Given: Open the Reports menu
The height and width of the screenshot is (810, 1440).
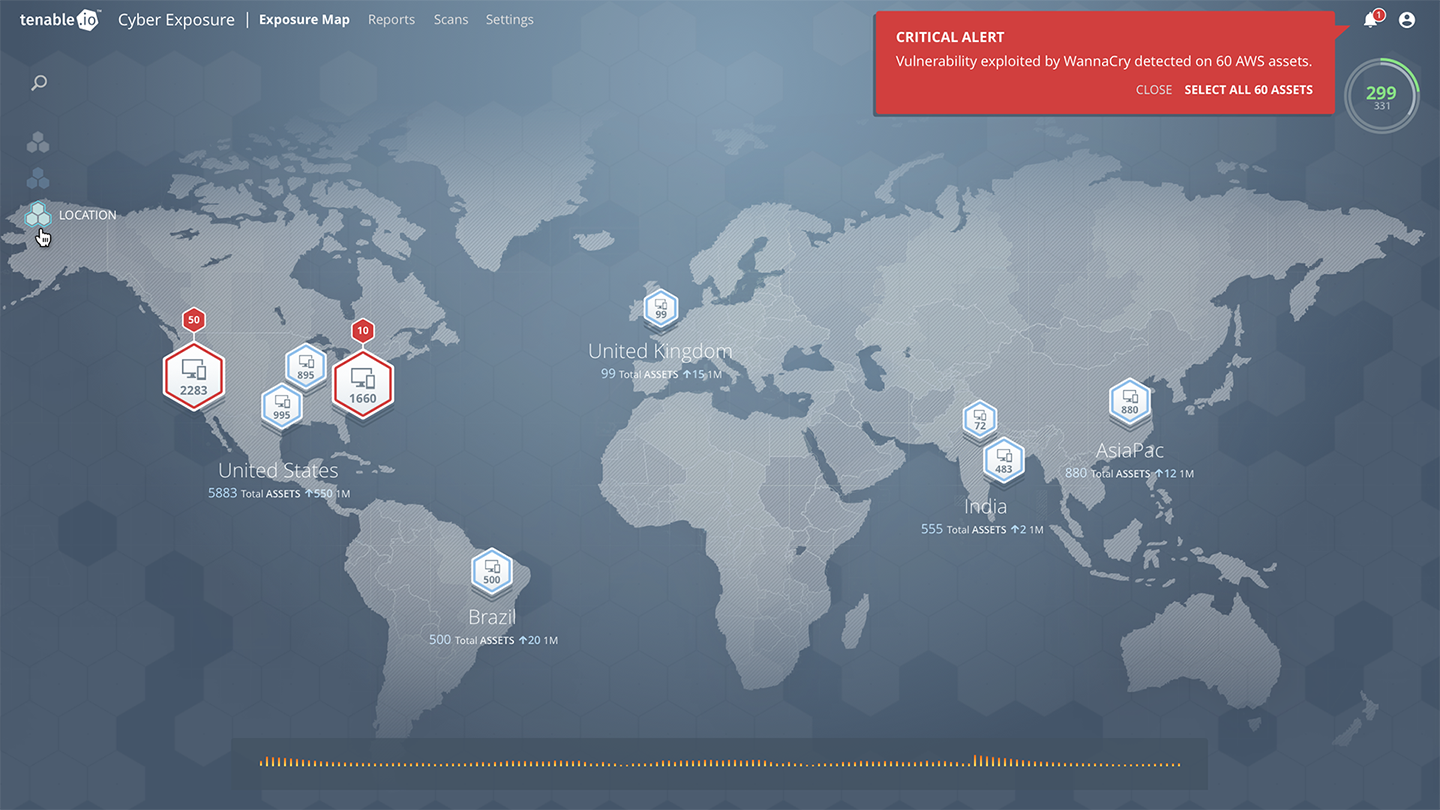Looking at the screenshot, I should [391, 20].
